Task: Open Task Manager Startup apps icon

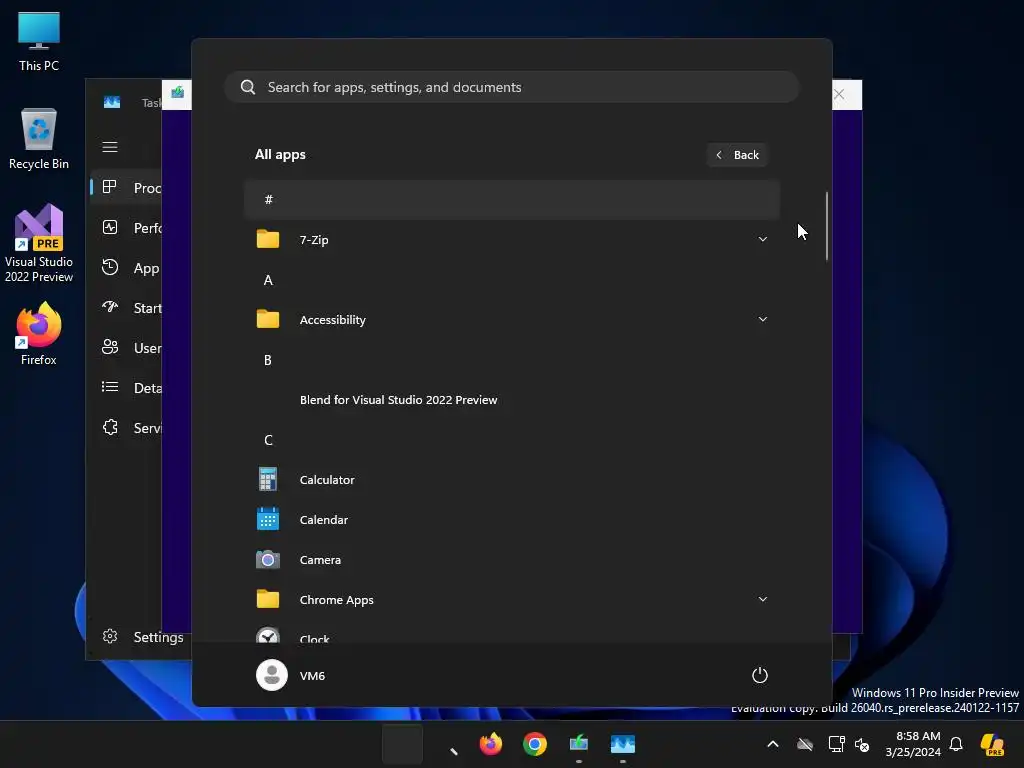Action: pos(110,307)
